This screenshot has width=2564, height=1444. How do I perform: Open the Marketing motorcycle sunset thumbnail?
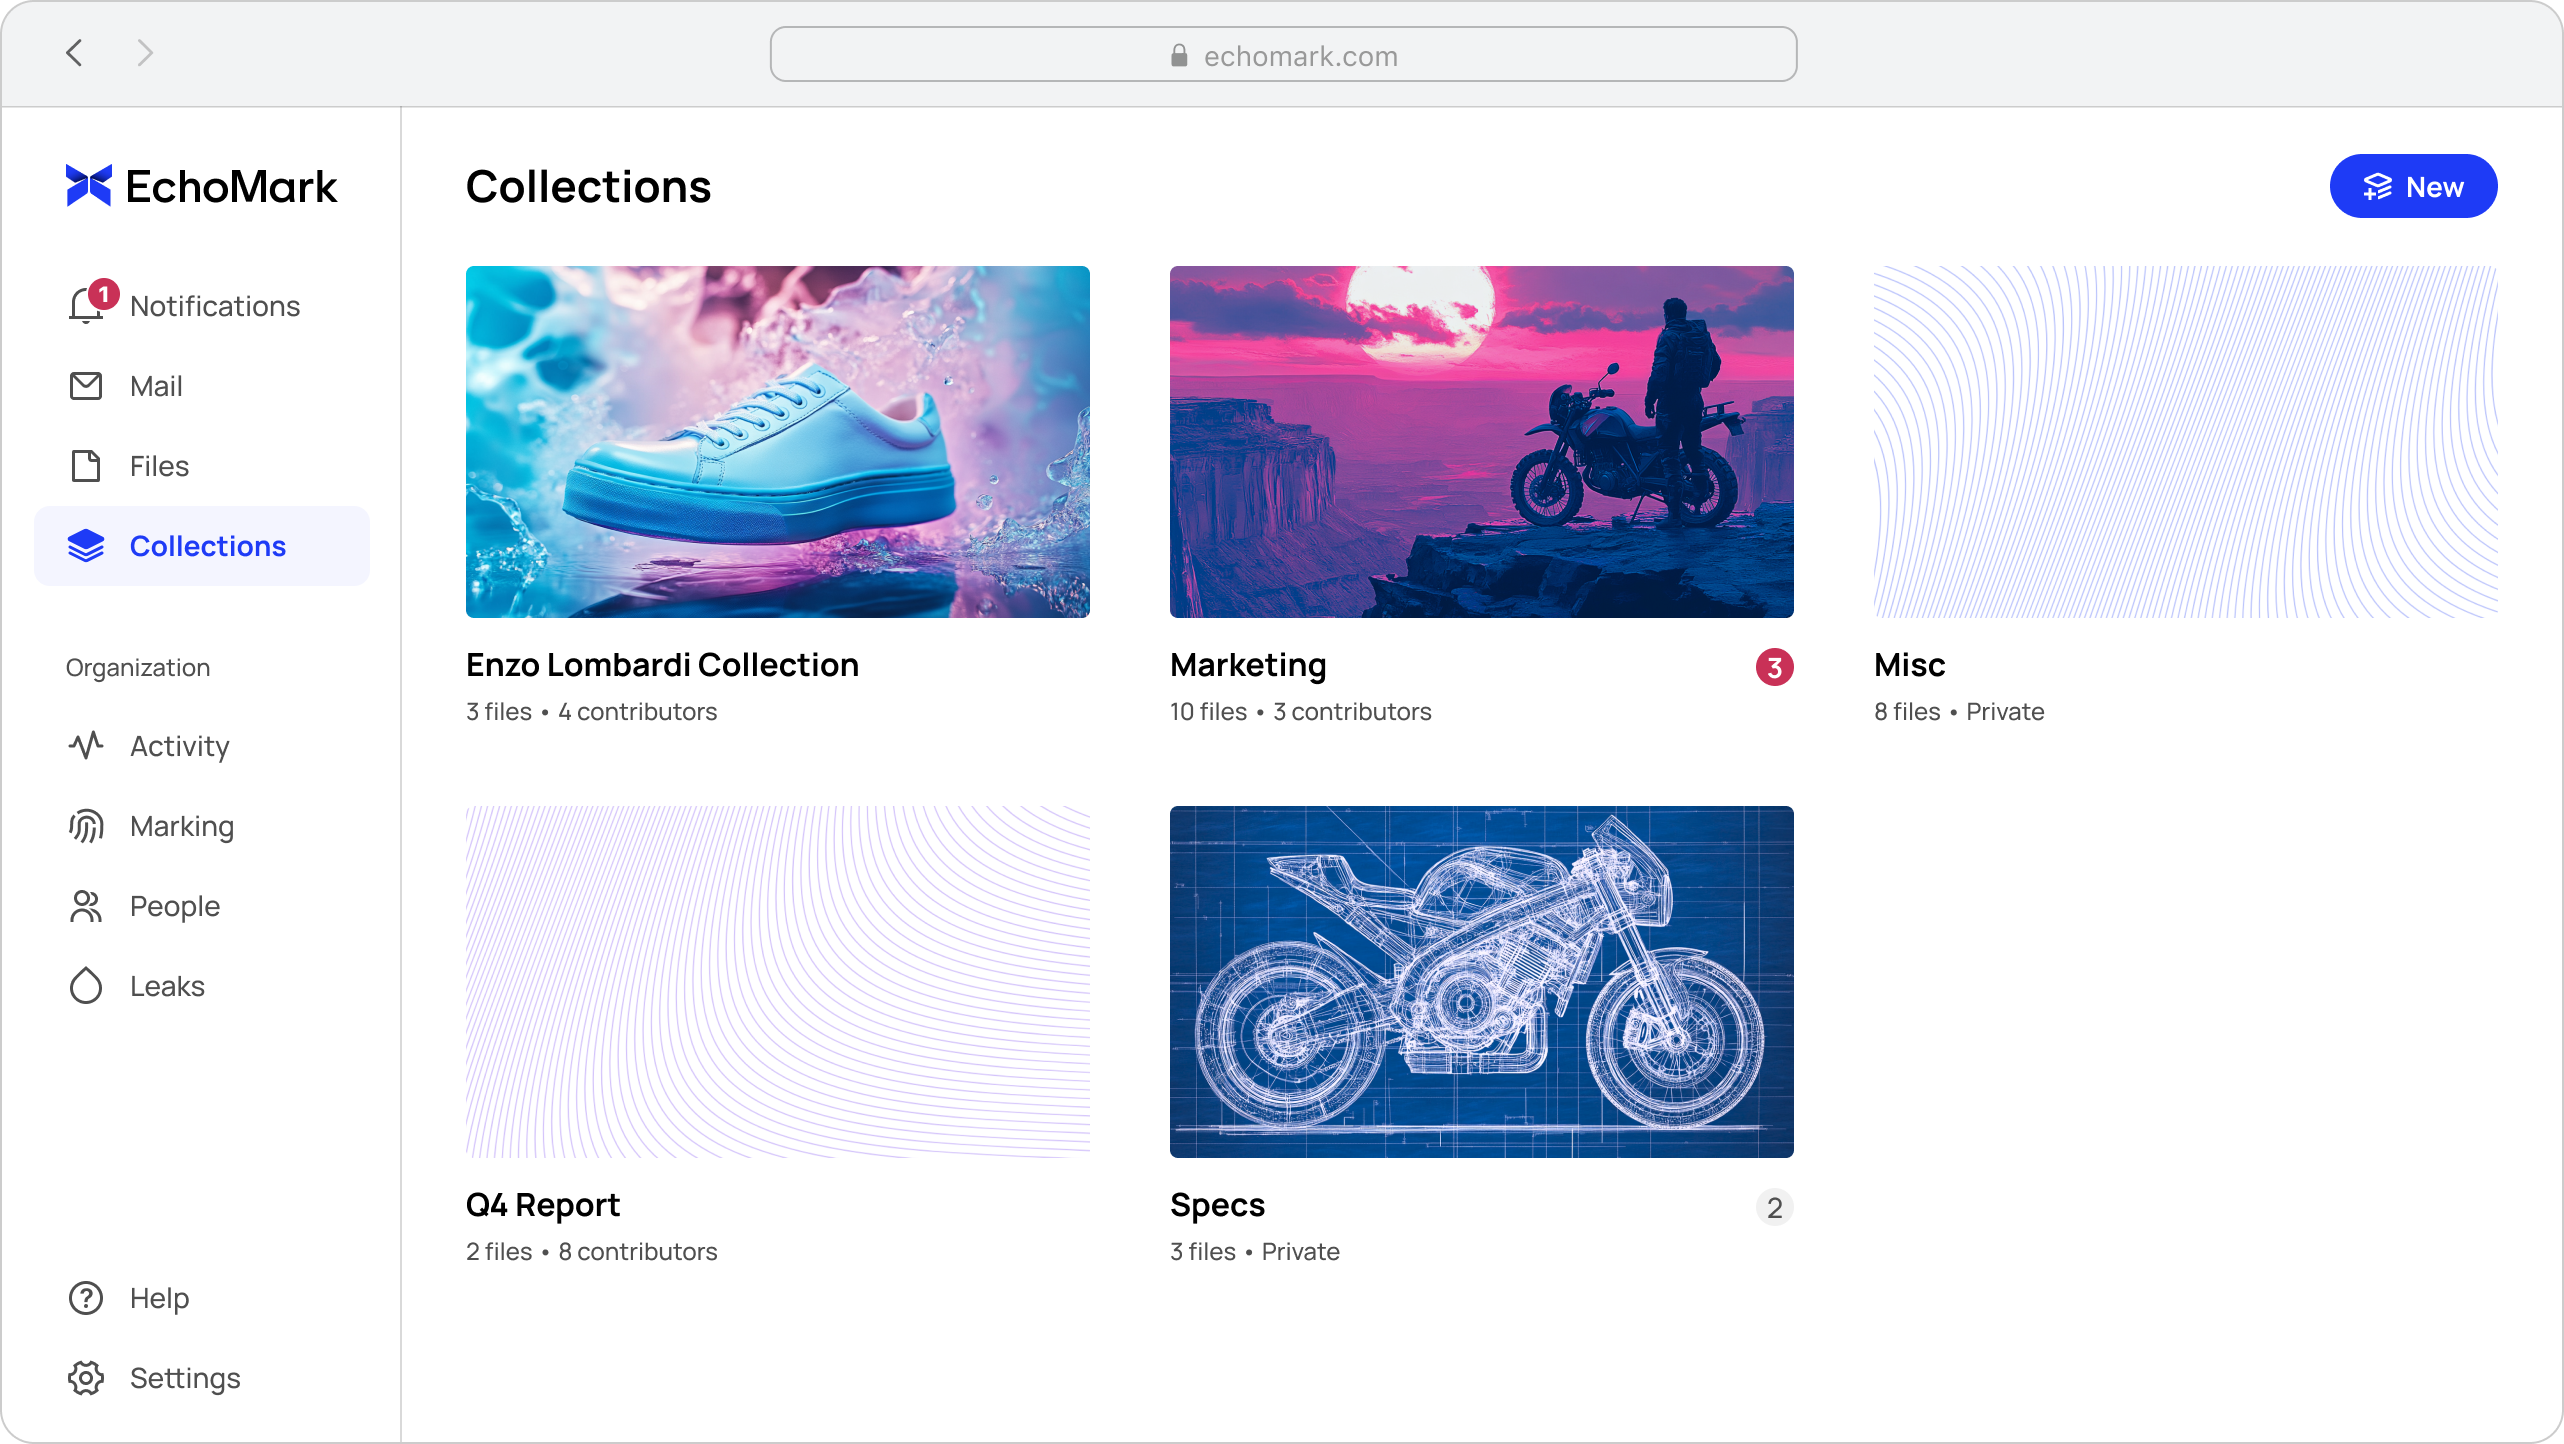coord(1482,442)
